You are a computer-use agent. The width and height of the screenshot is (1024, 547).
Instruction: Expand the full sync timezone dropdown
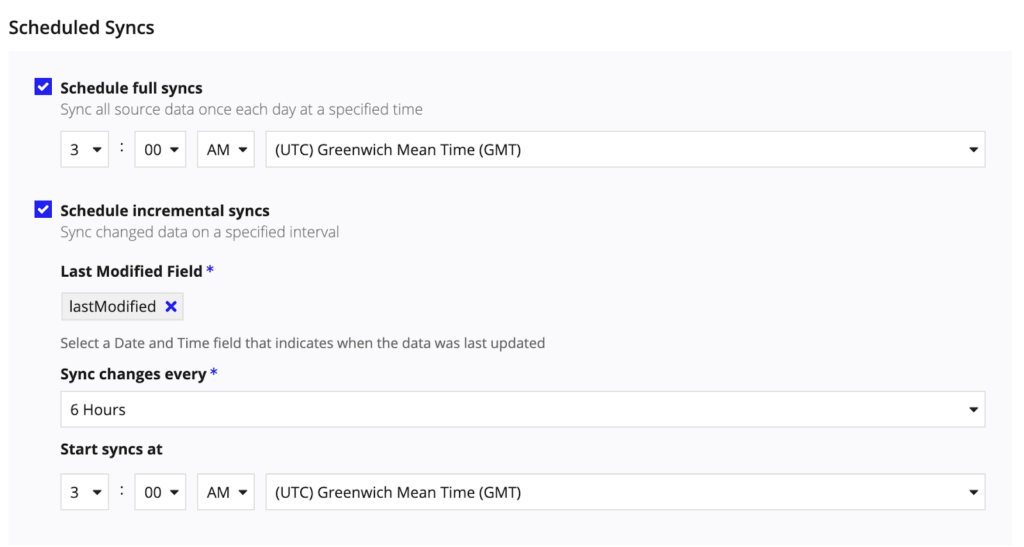pyautogui.click(x=625, y=150)
